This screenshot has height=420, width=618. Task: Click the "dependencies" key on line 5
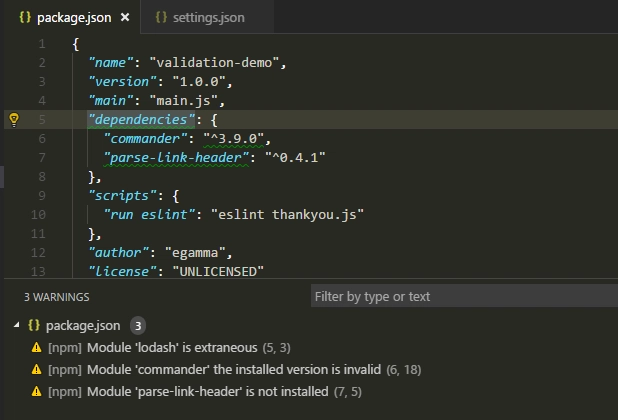[141, 119]
